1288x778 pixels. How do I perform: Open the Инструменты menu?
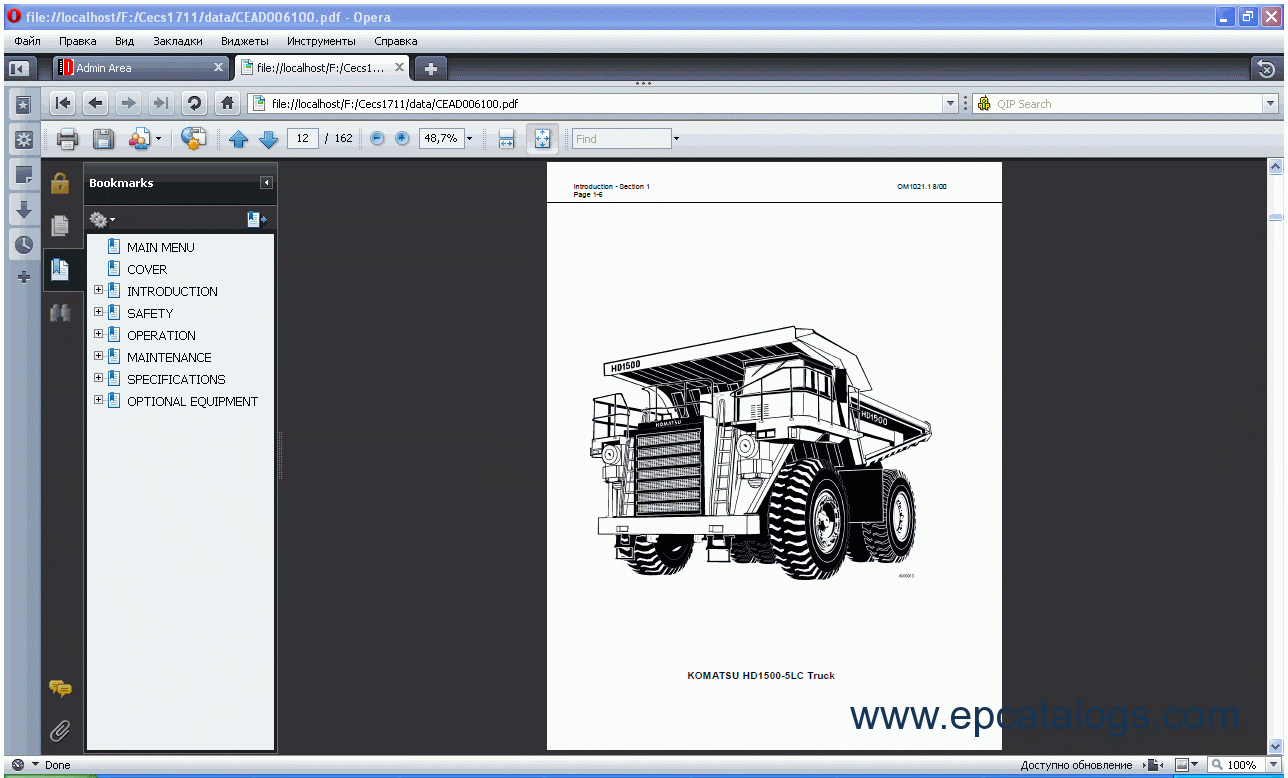click(x=321, y=41)
